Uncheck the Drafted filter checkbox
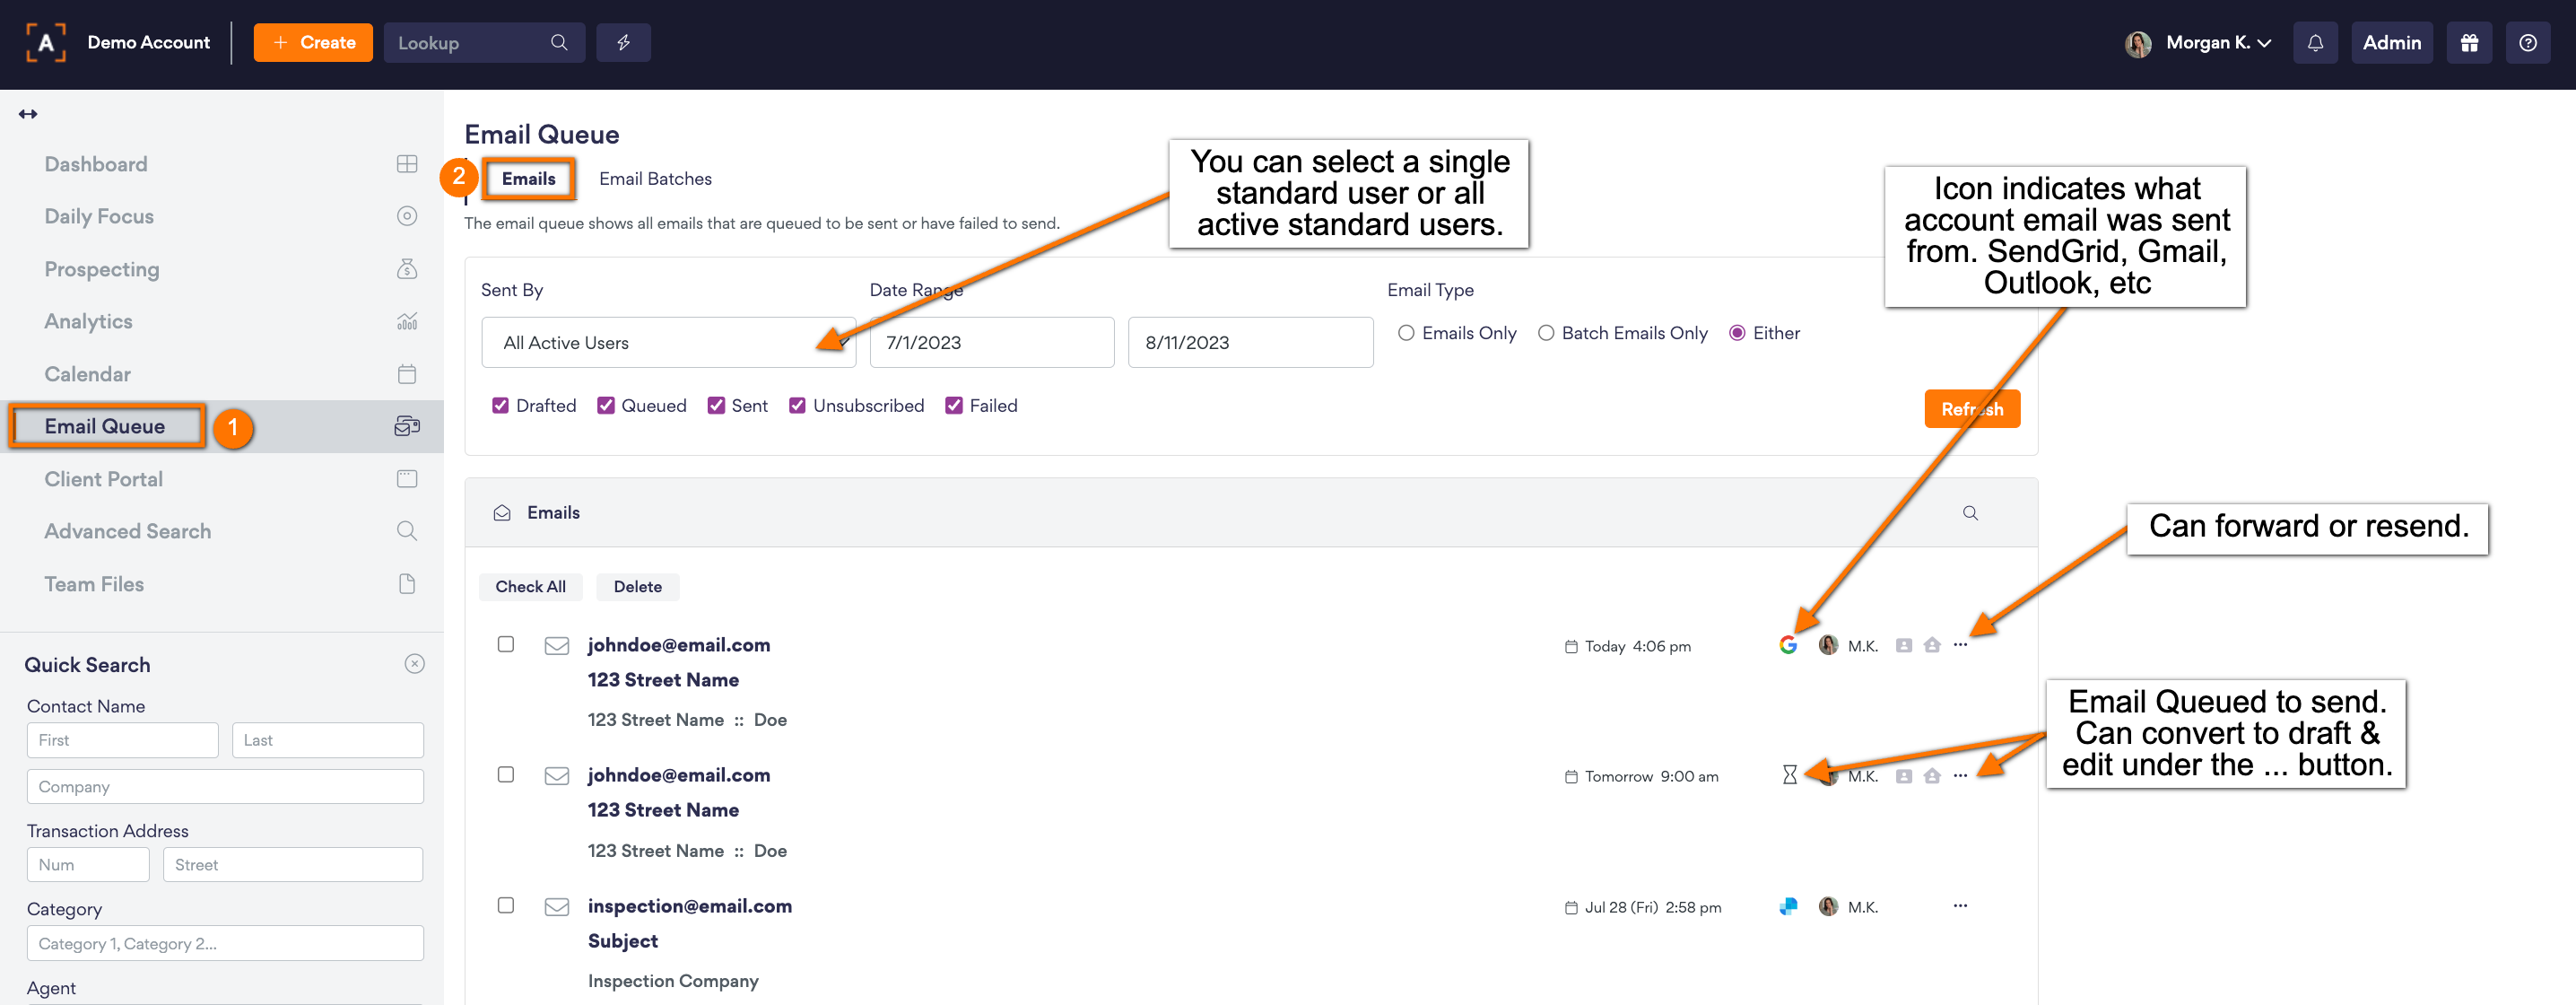Screen dimensions: 2576x1005 500,405
